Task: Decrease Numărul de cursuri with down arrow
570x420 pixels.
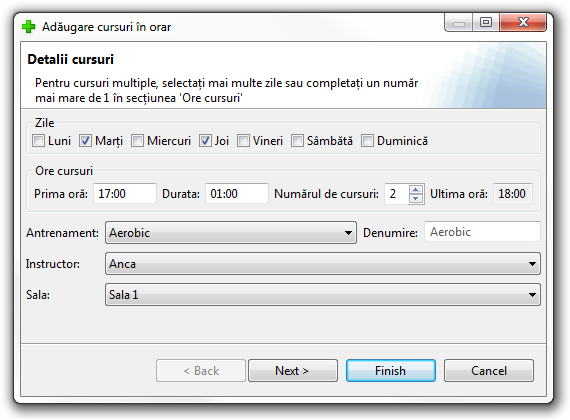Action: (x=416, y=199)
